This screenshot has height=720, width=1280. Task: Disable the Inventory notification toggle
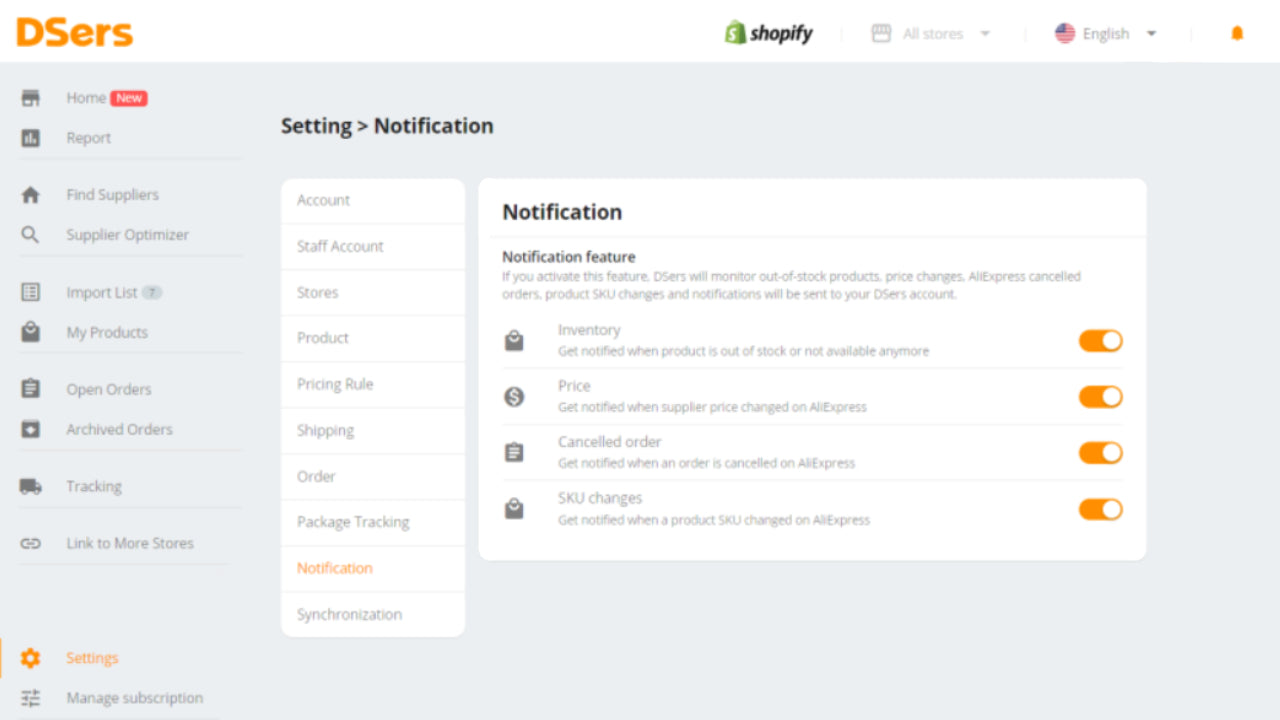tap(1100, 341)
